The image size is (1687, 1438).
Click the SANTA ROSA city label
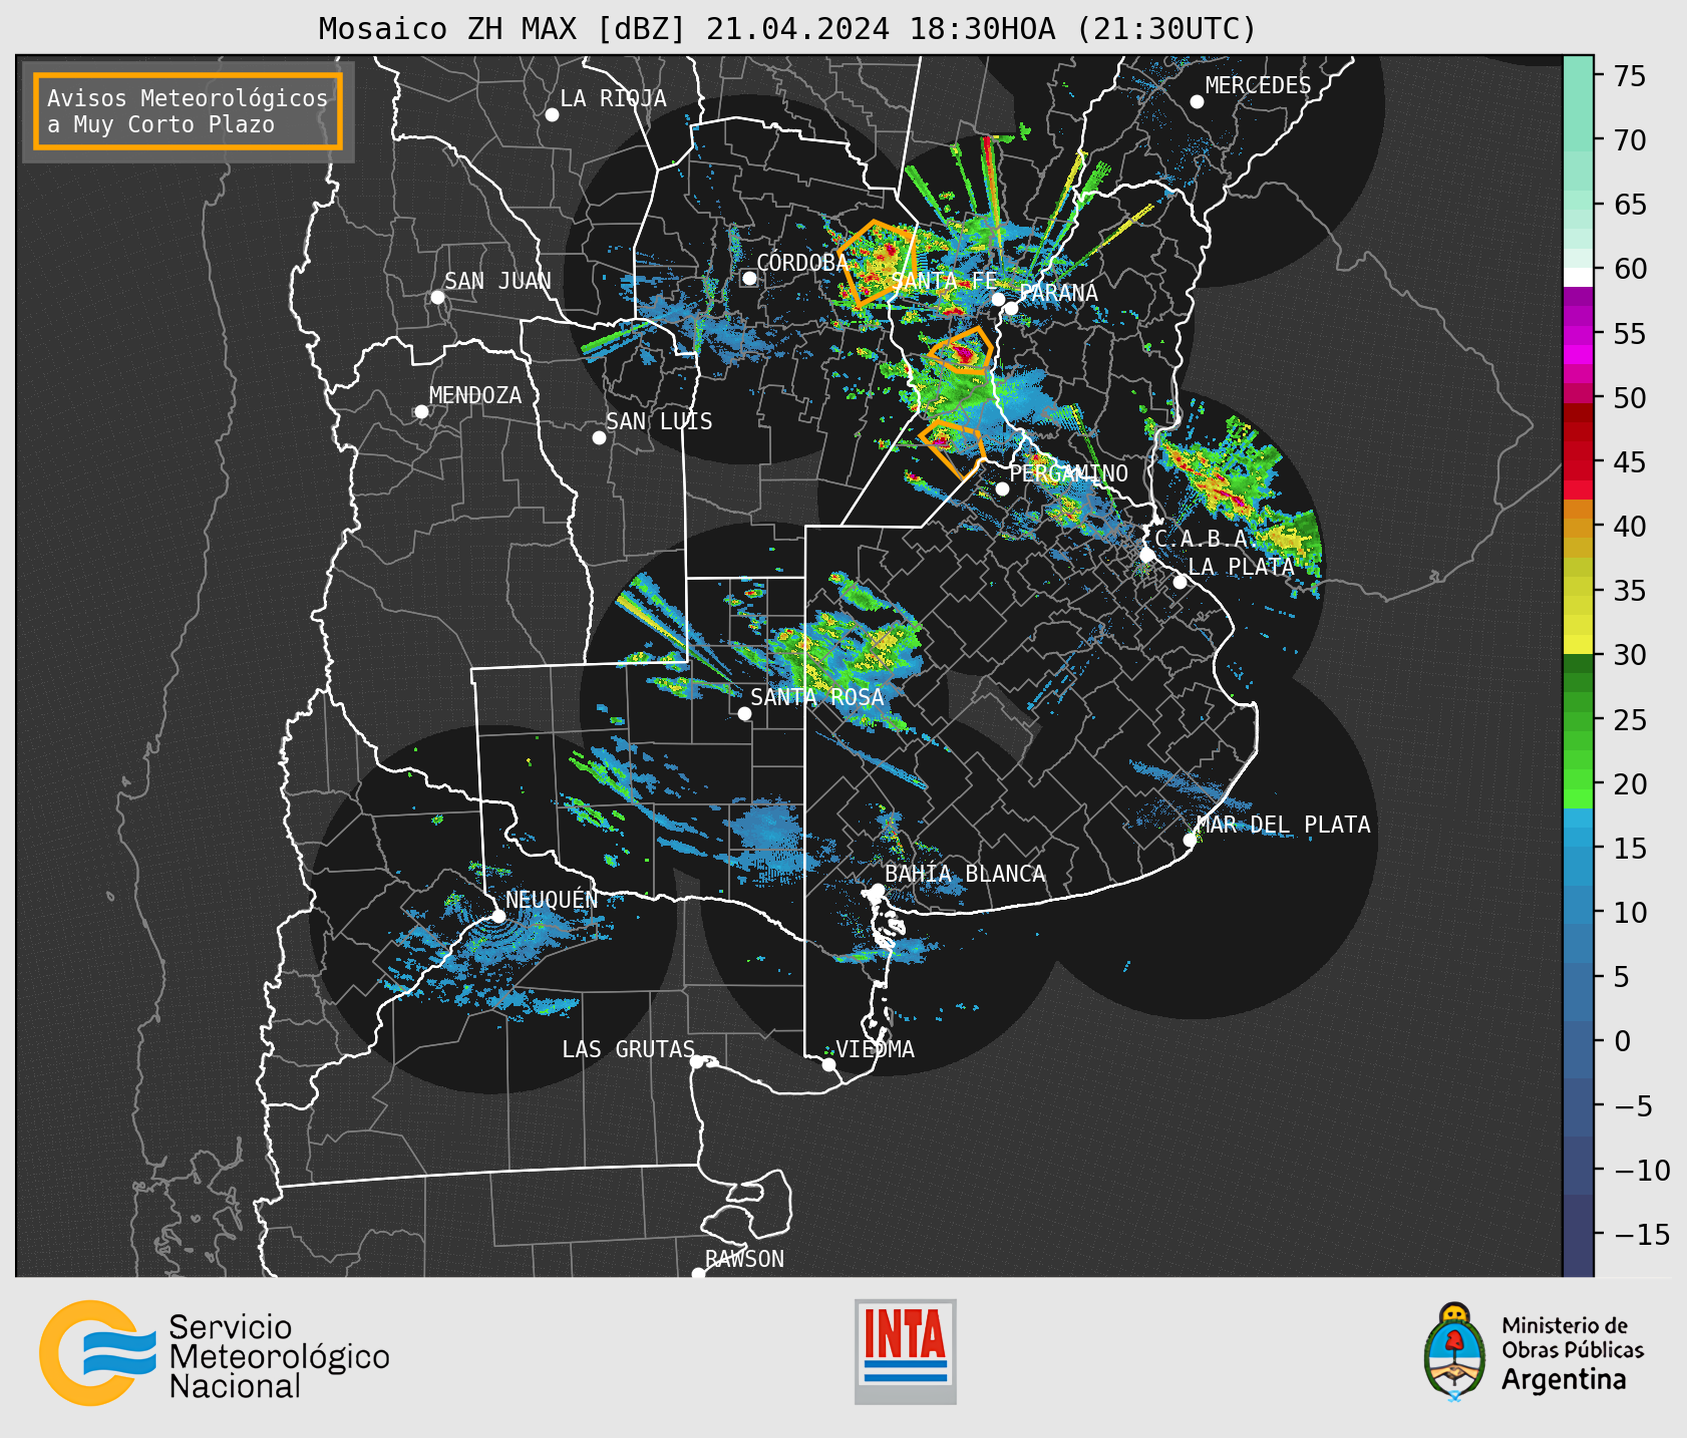(x=817, y=697)
